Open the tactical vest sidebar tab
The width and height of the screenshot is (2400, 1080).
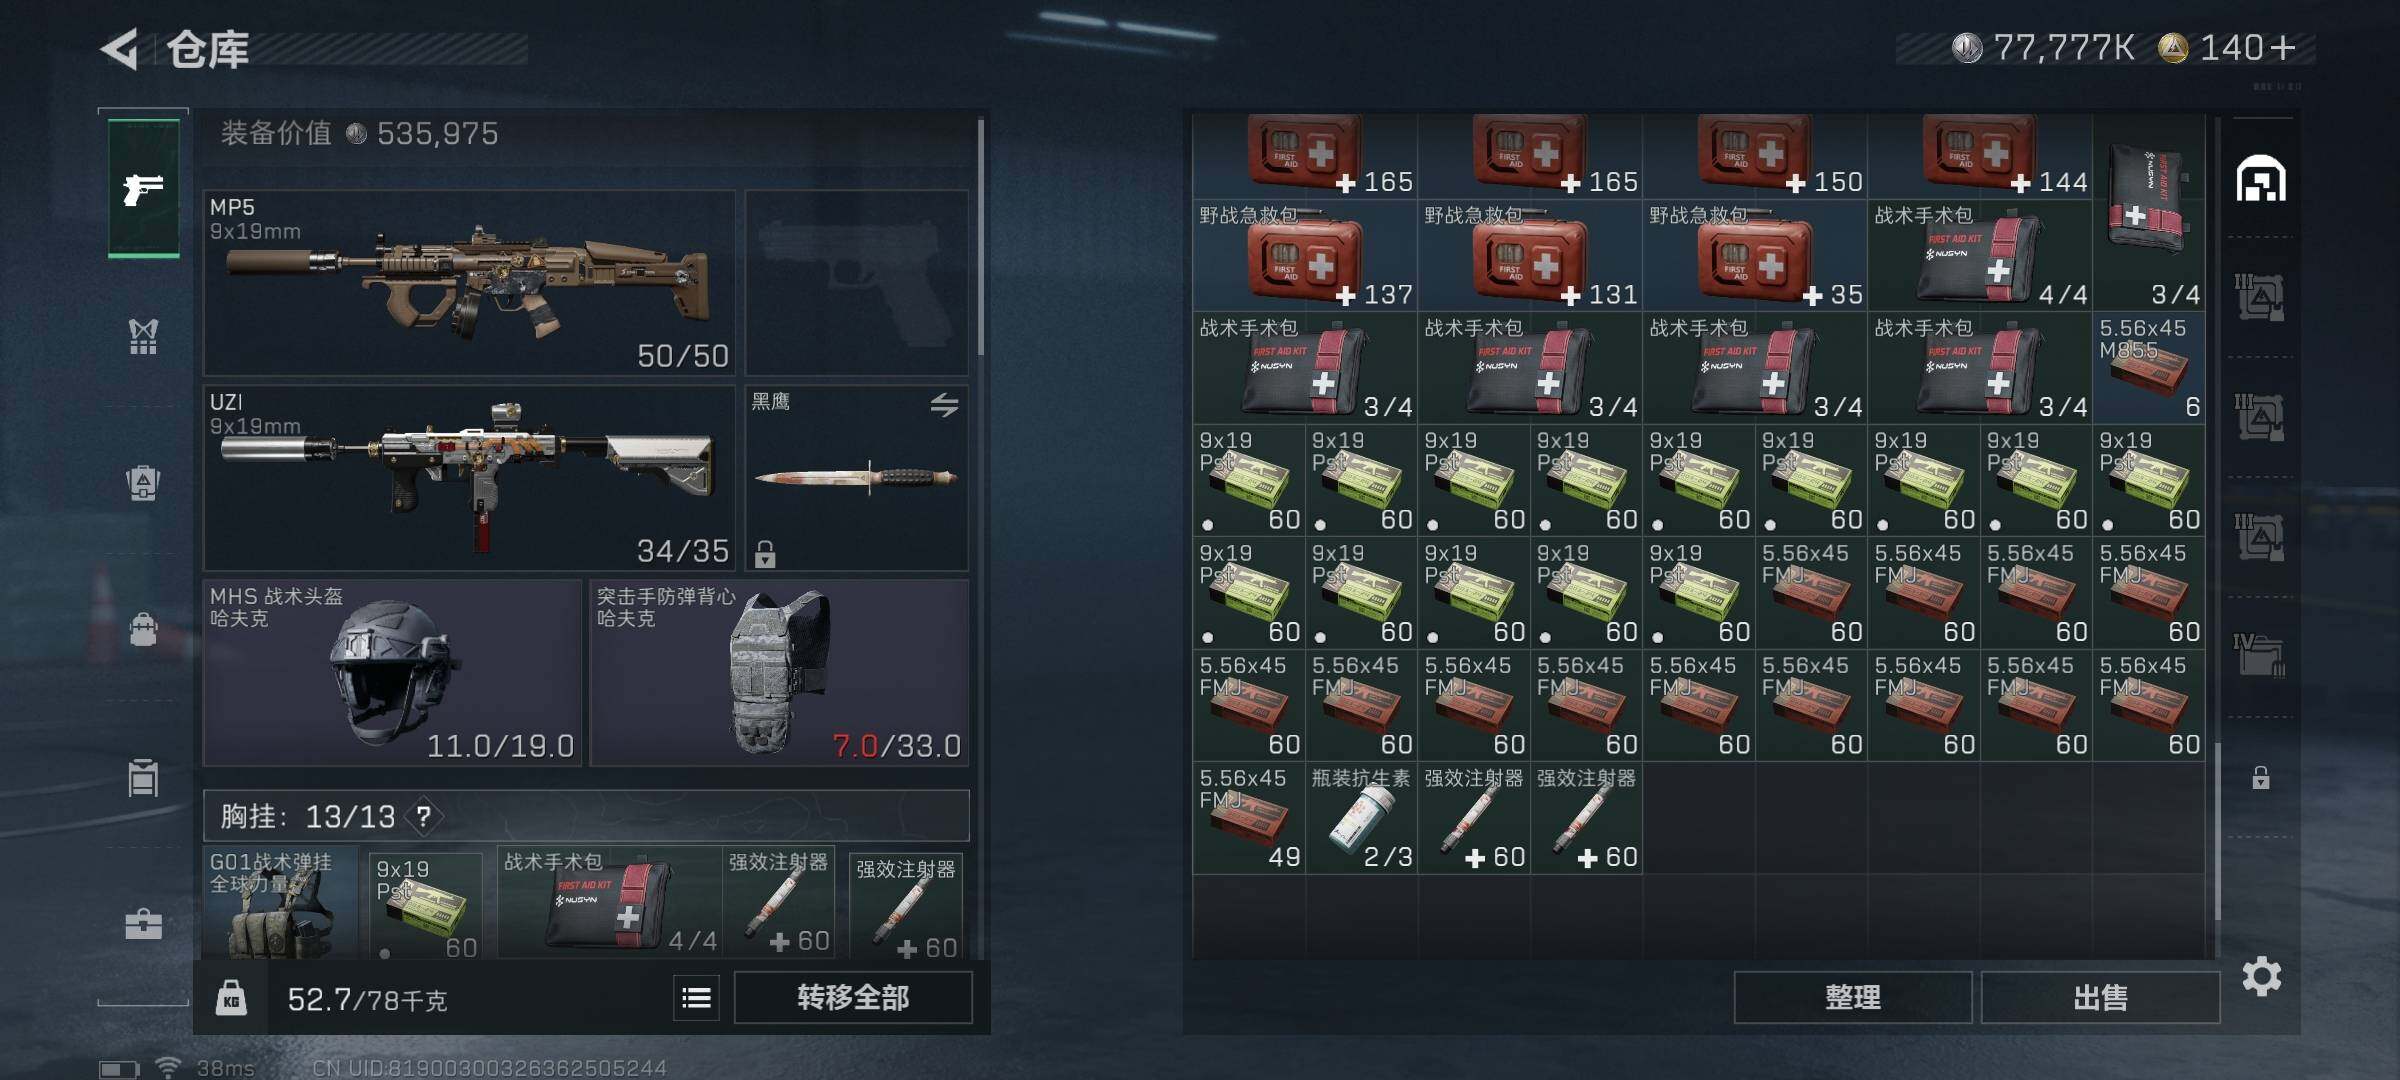point(143,337)
